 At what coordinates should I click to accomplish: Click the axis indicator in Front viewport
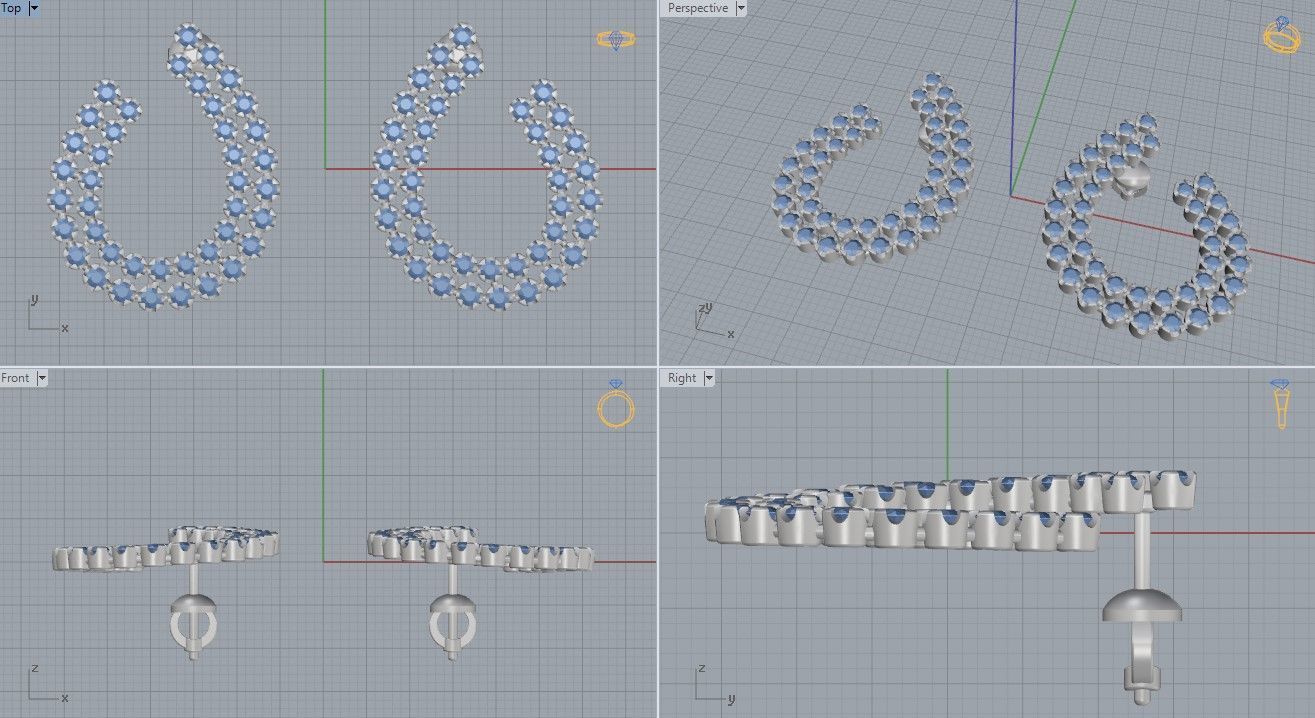coord(47,684)
